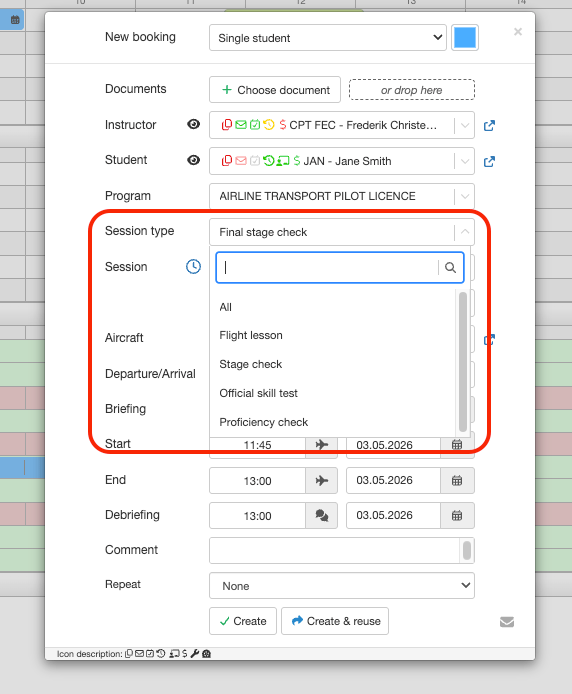Screen dimensions: 572x694
Task: Open the Repeat None dropdown
Action: coord(342,586)
